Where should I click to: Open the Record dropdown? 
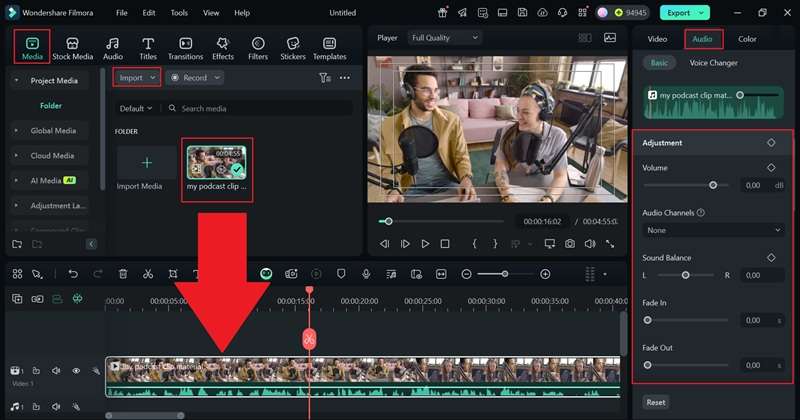tap(195, 78)
